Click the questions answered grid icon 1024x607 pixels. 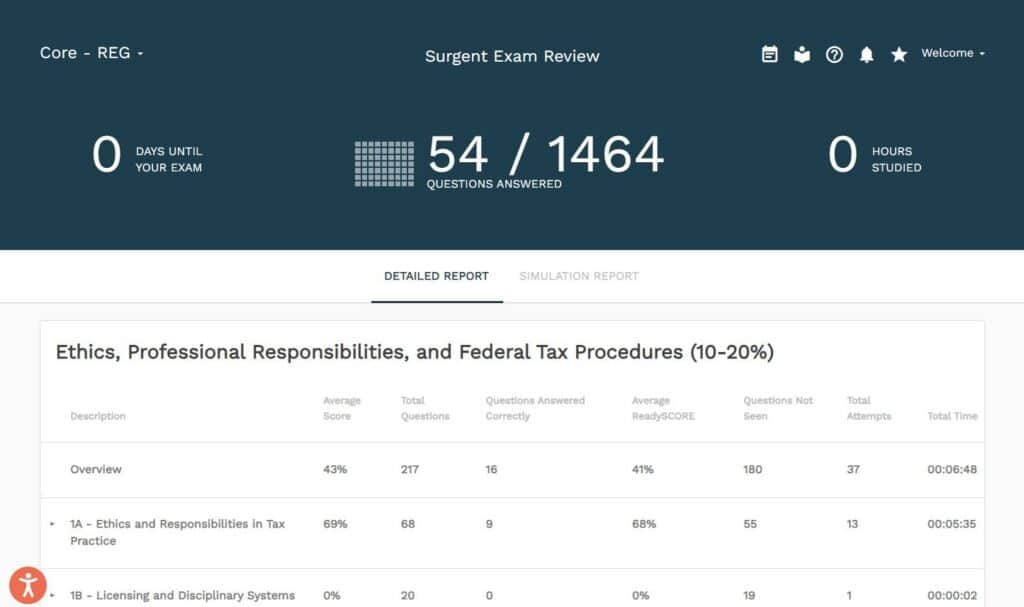[384, 163]
